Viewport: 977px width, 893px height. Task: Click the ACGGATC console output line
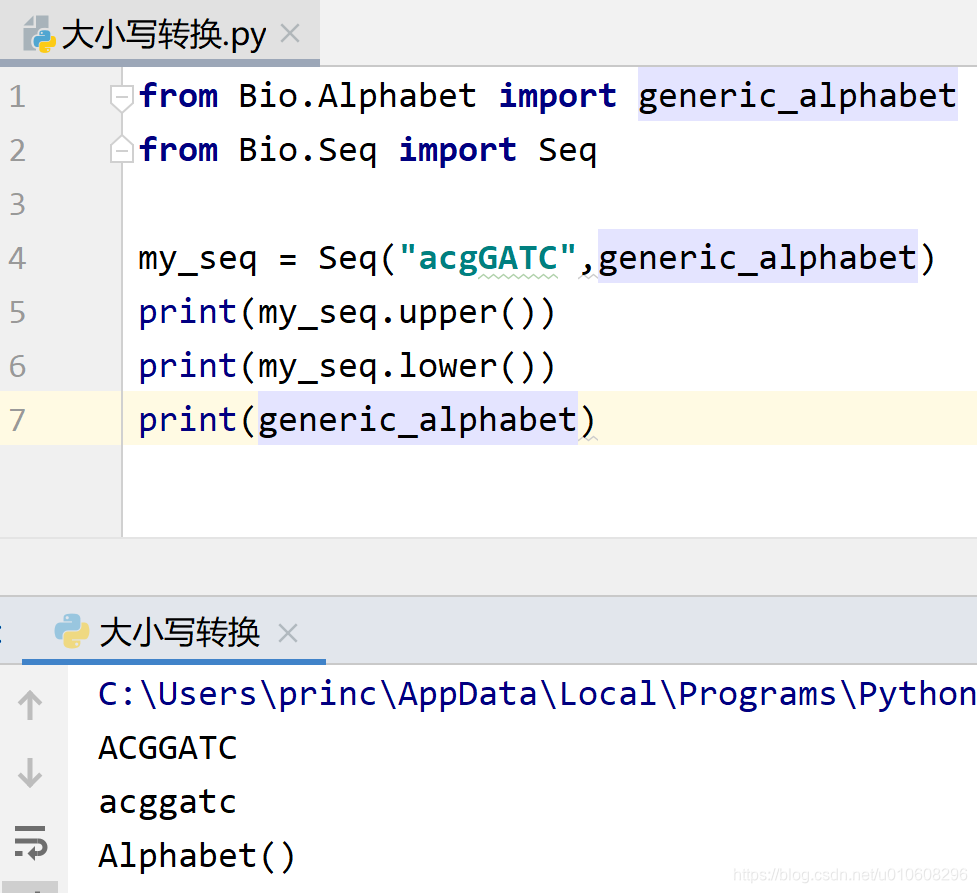pos(167,747)
